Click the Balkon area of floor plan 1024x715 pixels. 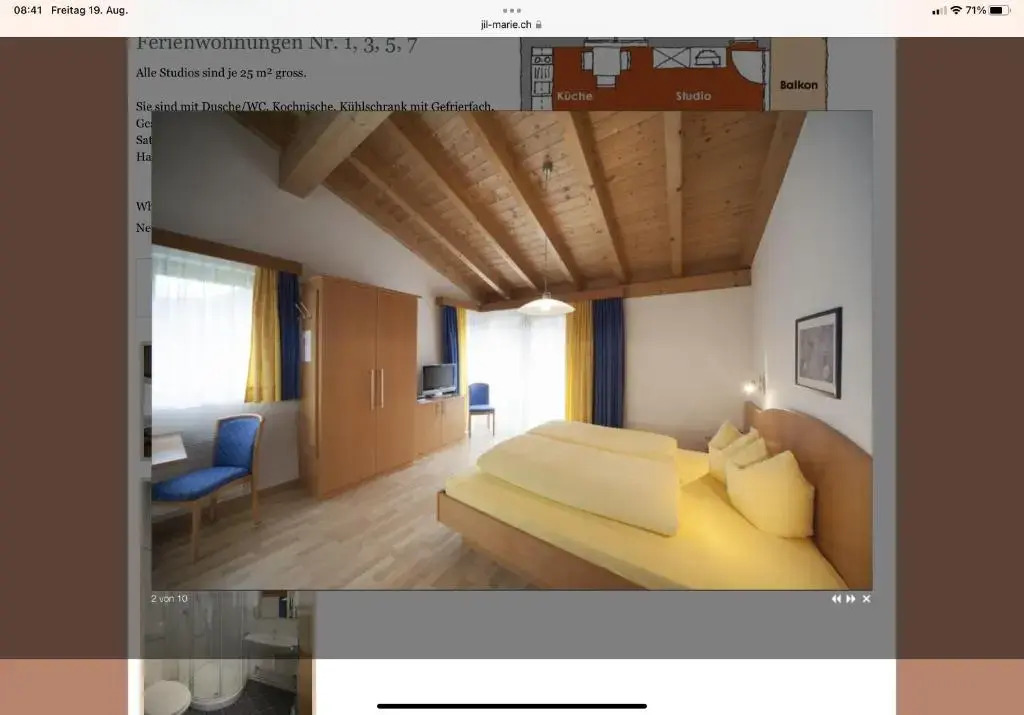[798, 85]
